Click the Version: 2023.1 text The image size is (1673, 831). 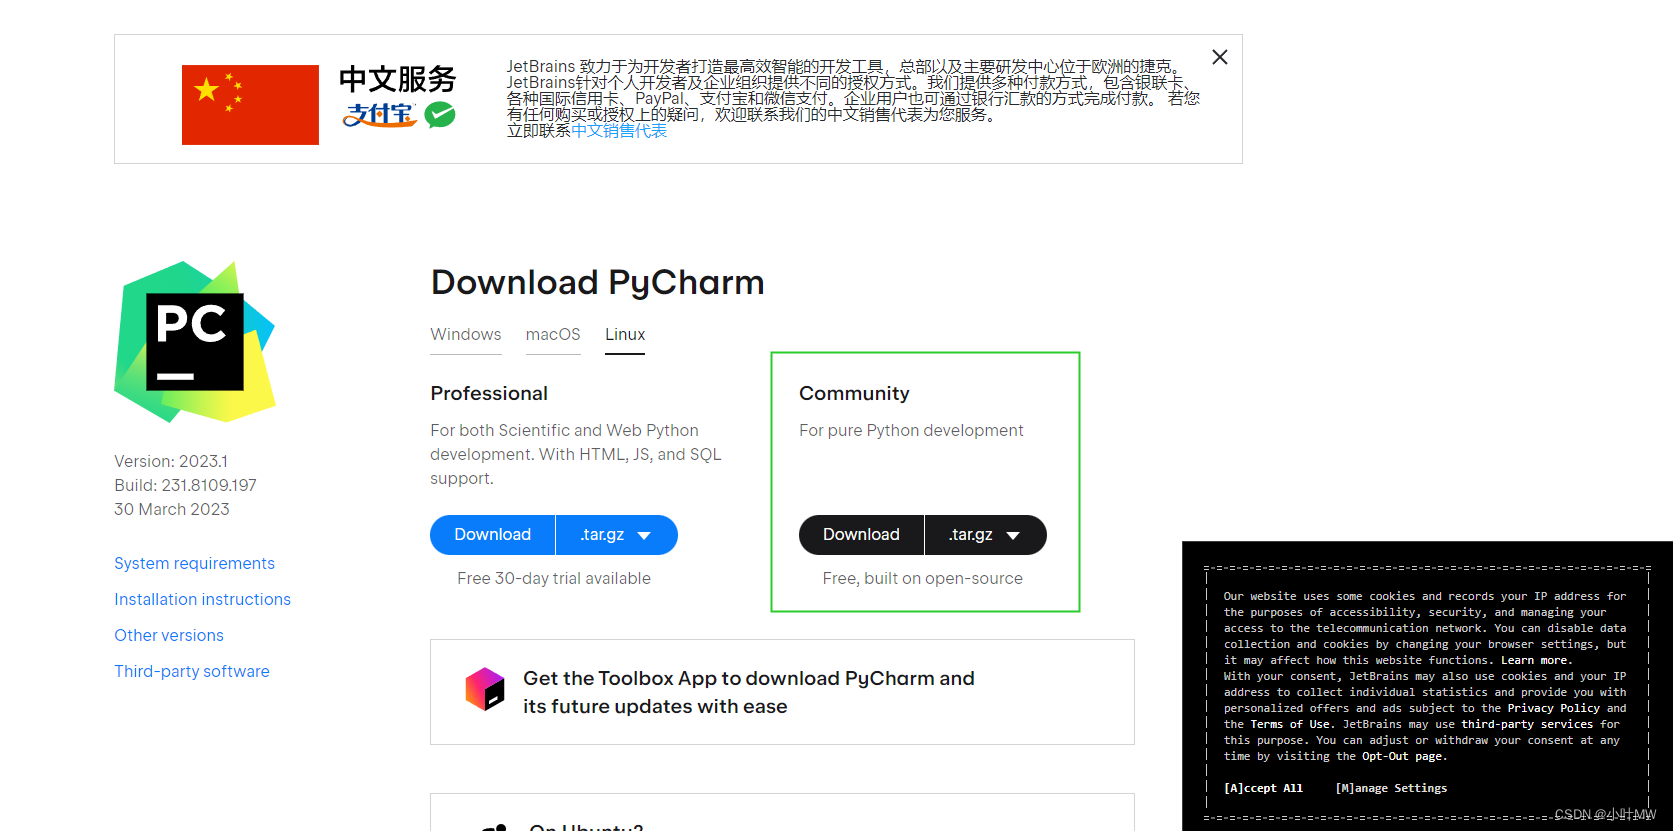pyautogui.click(x=171, y=461)
